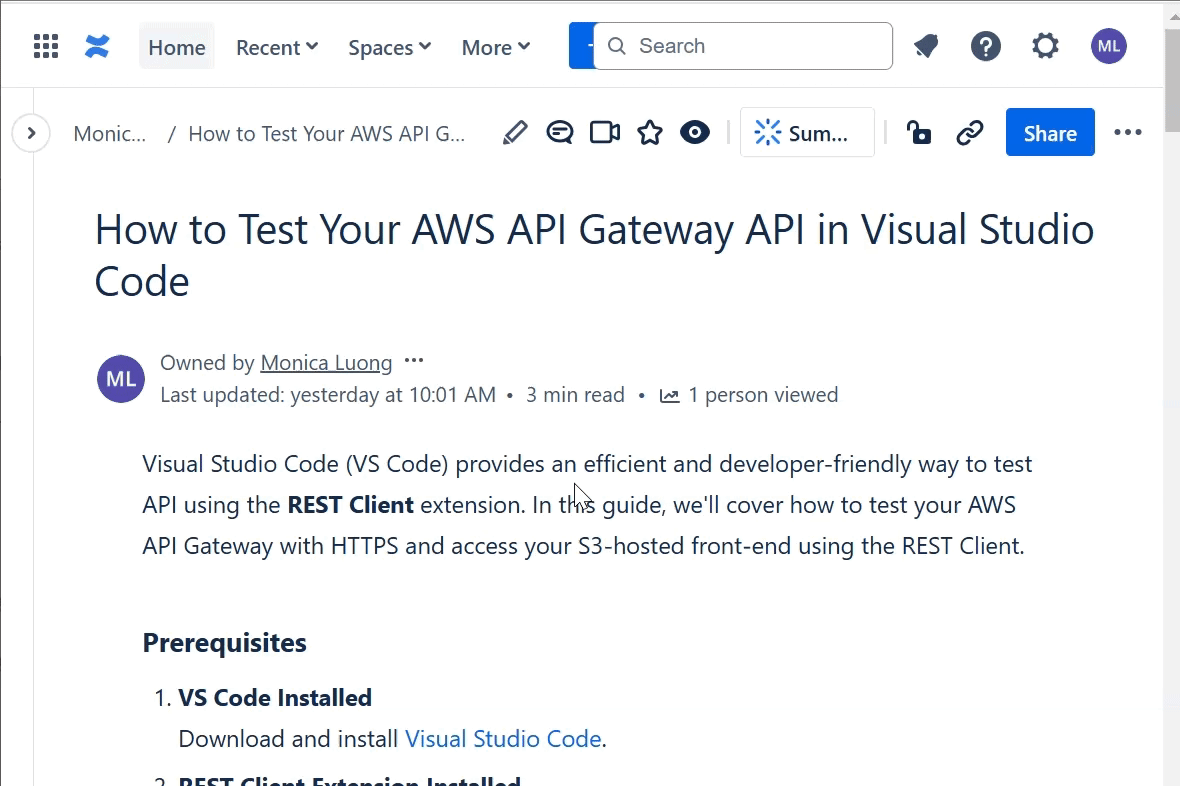
Task: Open the Visual Studio Code link
Action: [503, 739]
